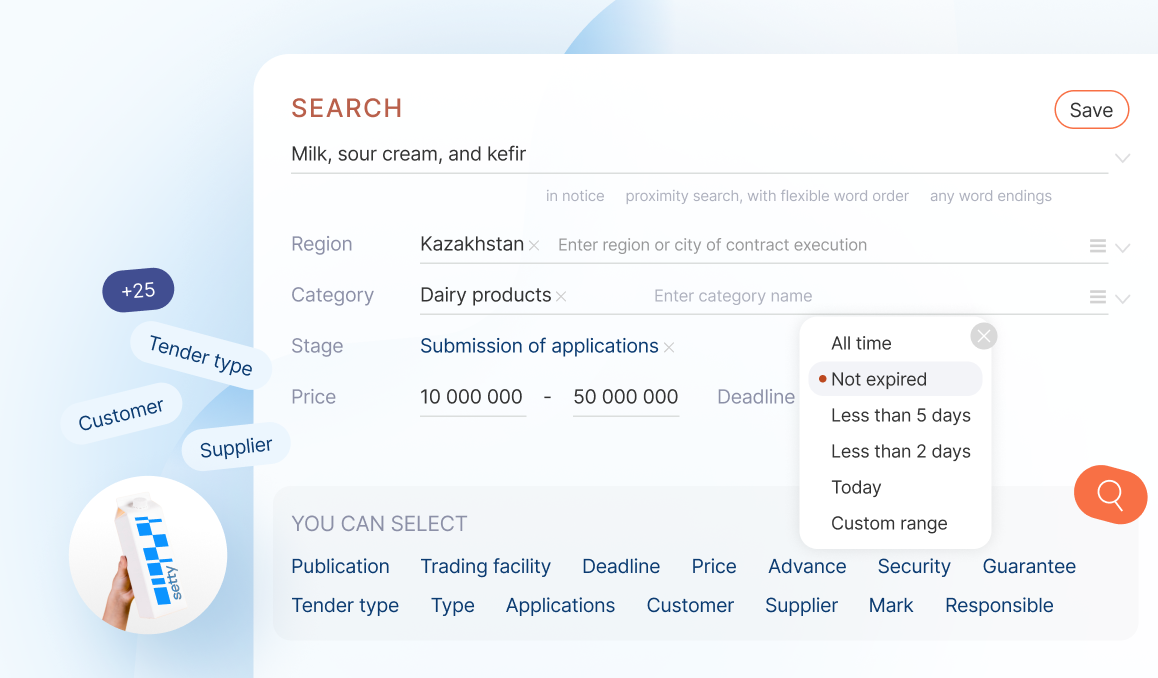The height and width of the screenshot is (678, 1158).
Task: Select the Not expired deadline option
Action: tap(879, 379)
